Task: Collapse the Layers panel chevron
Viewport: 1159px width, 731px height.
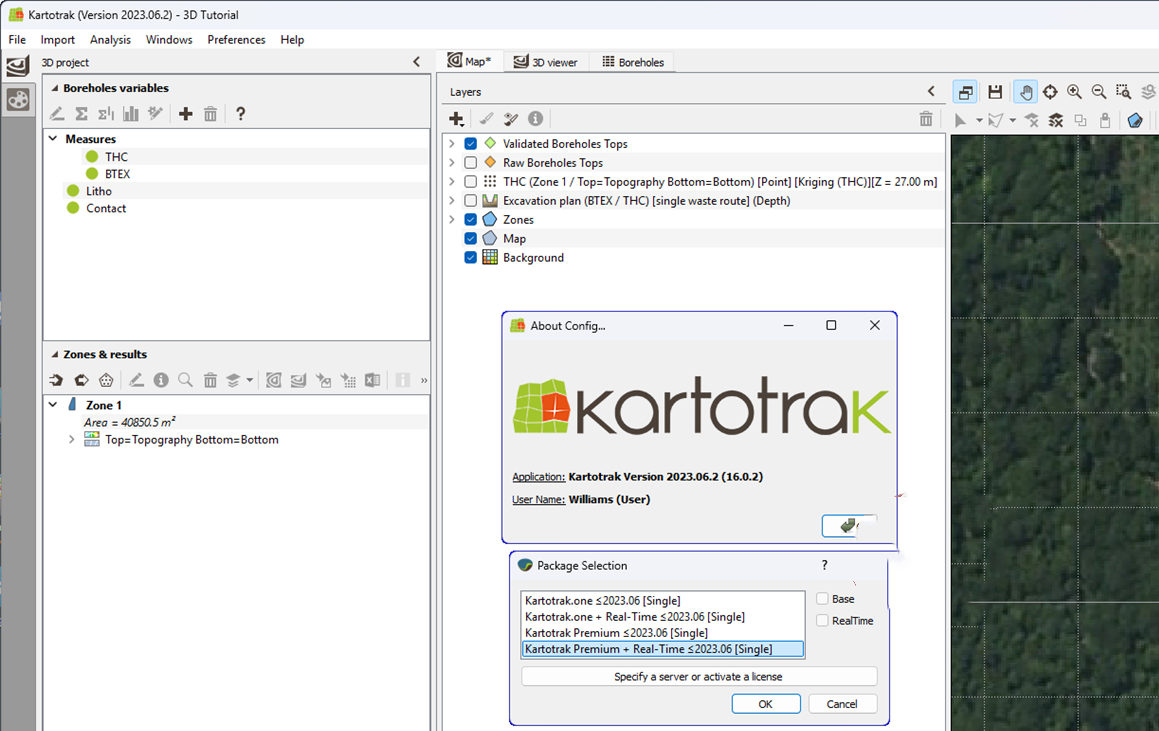Action: tap(931, 92)
